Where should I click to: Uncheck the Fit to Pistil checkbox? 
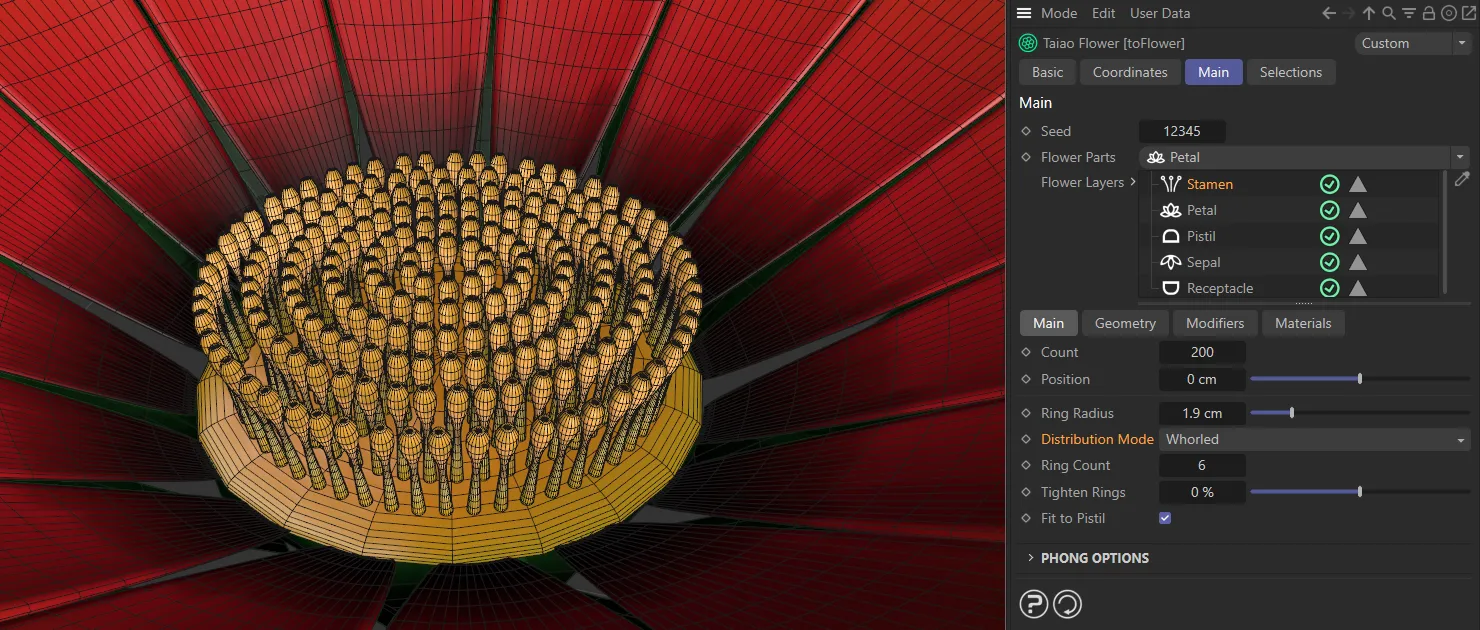1164,518
